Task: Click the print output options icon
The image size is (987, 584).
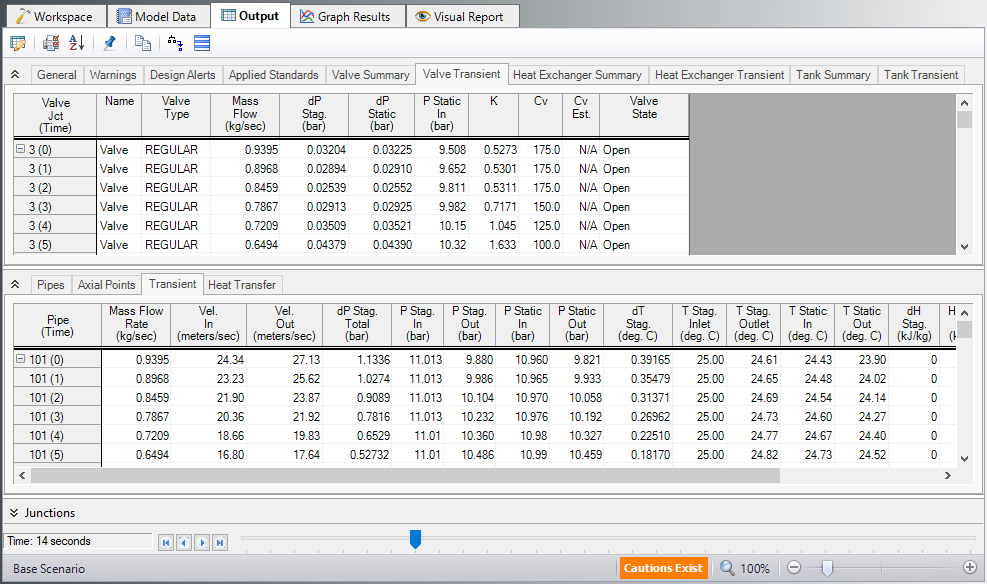Action: click(51, 43)
